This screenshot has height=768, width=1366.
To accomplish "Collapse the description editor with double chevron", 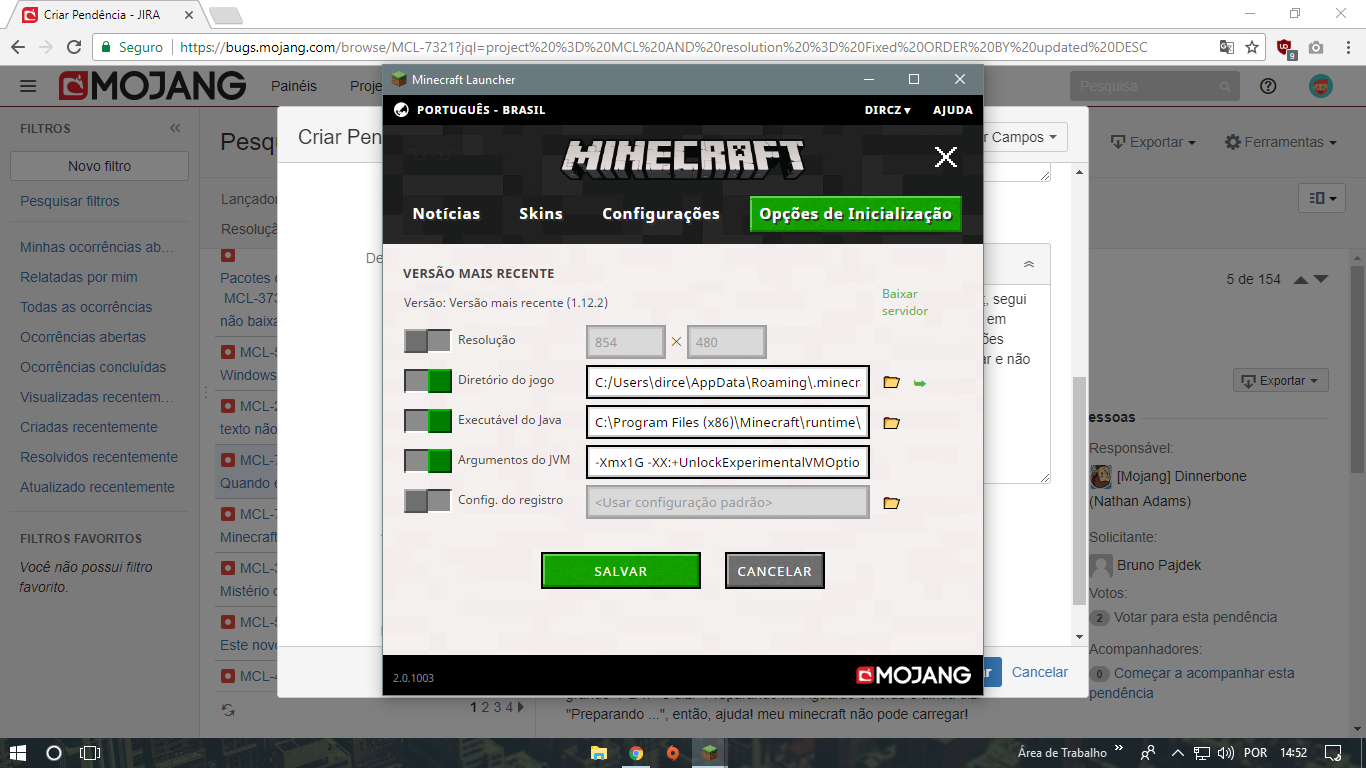I will point(1029,265).
